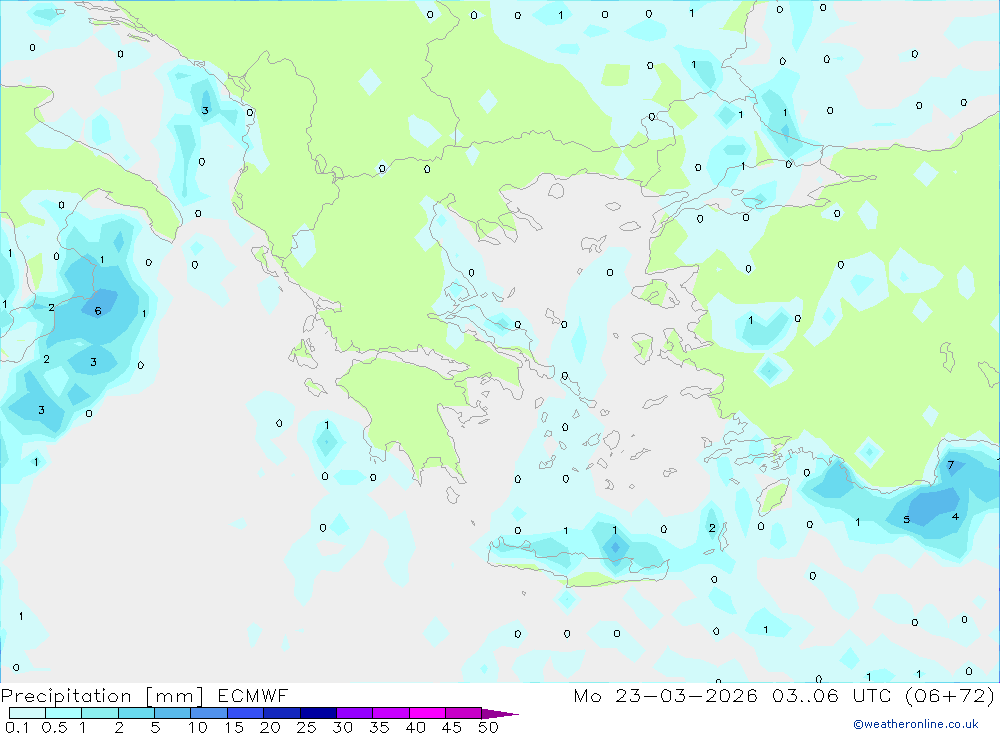
Task: Select the "45" legend label
Action: (452, 727)
